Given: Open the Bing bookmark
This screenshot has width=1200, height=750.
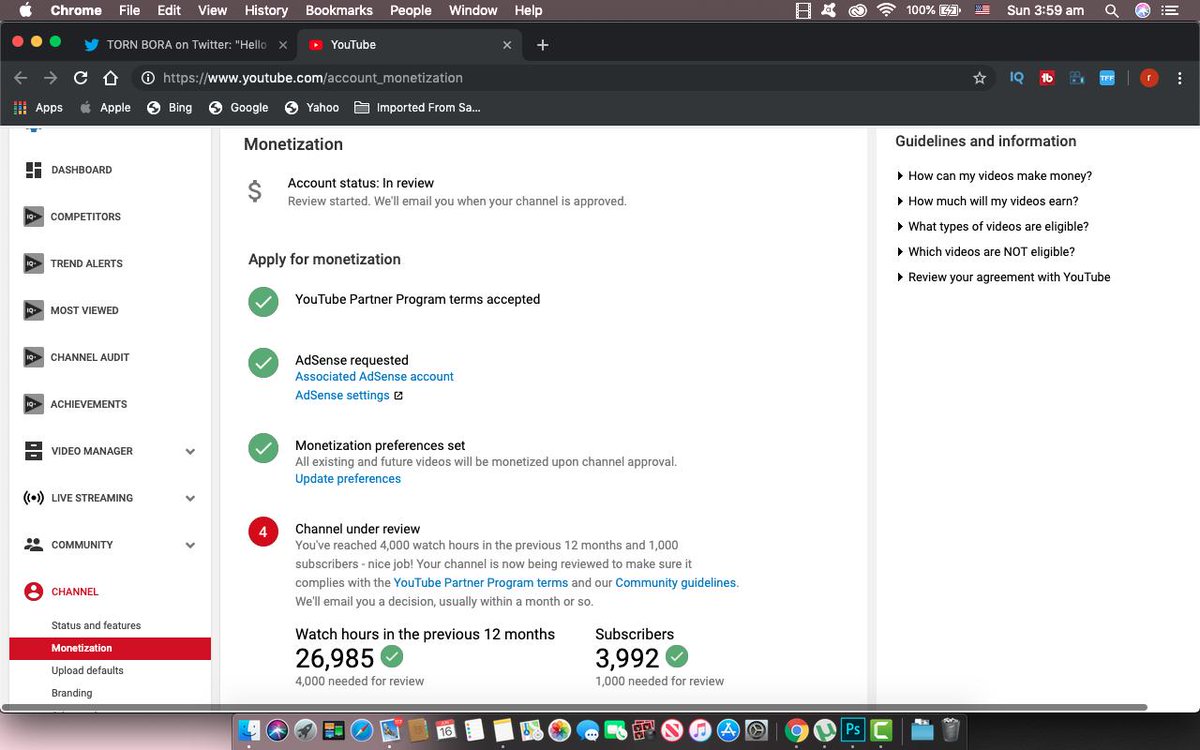Looking at the screenshot, I should 169,107.
